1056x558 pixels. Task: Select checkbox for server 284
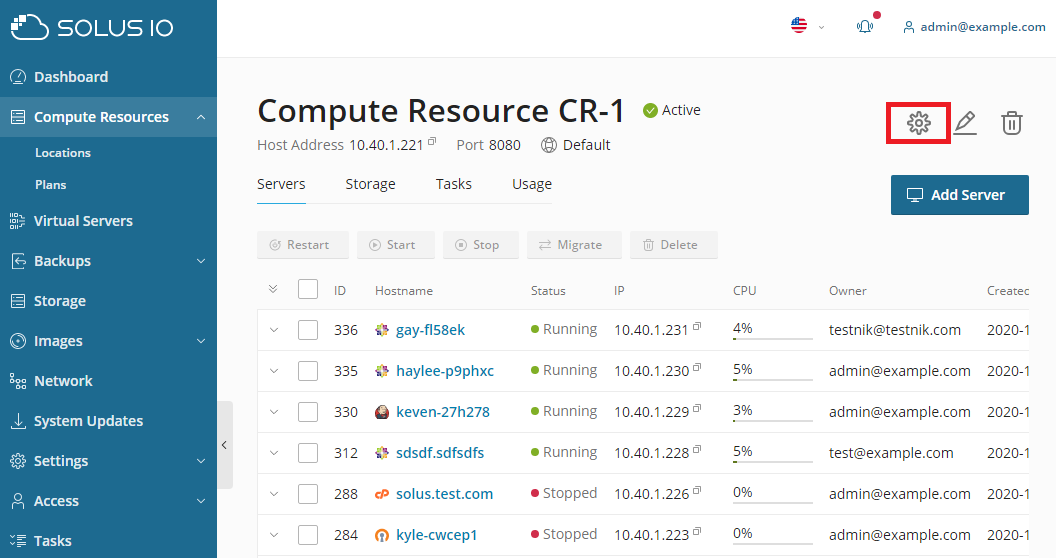(308, 536)
